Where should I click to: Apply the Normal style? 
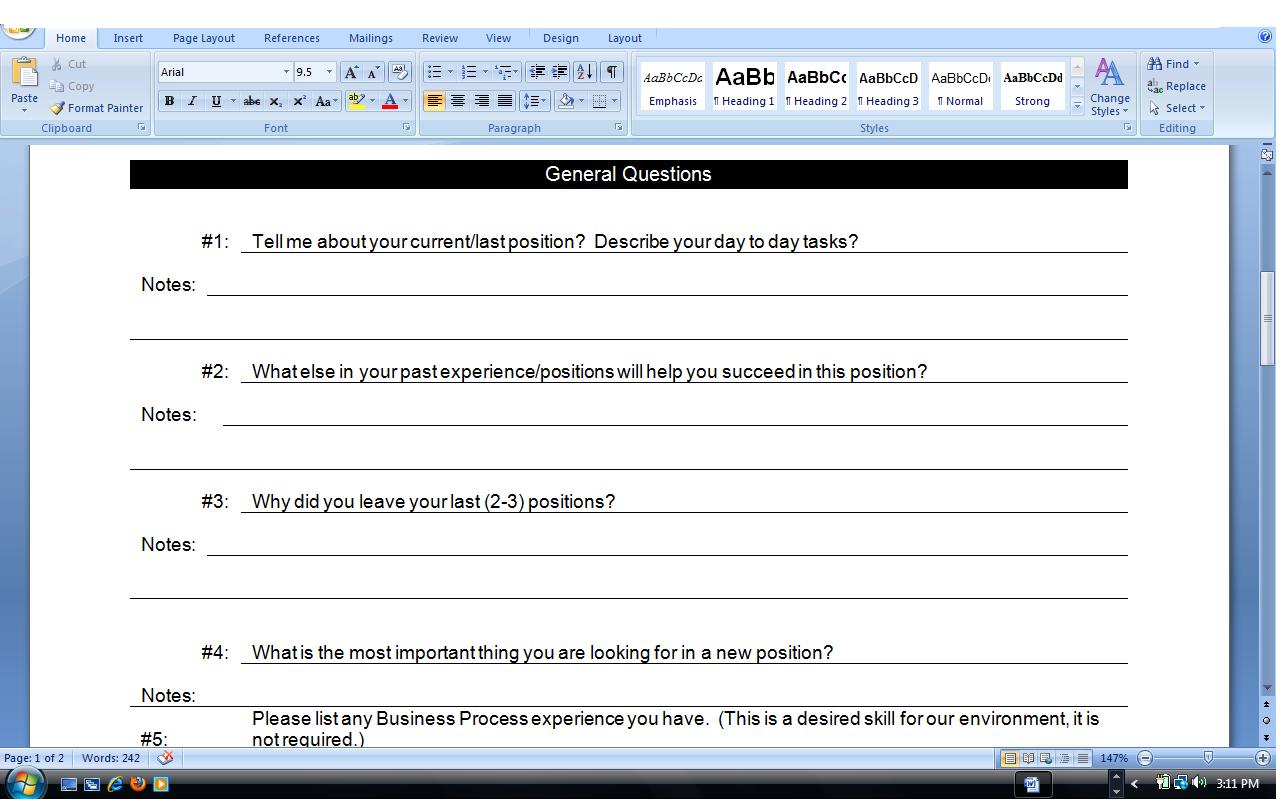[961, 85]
